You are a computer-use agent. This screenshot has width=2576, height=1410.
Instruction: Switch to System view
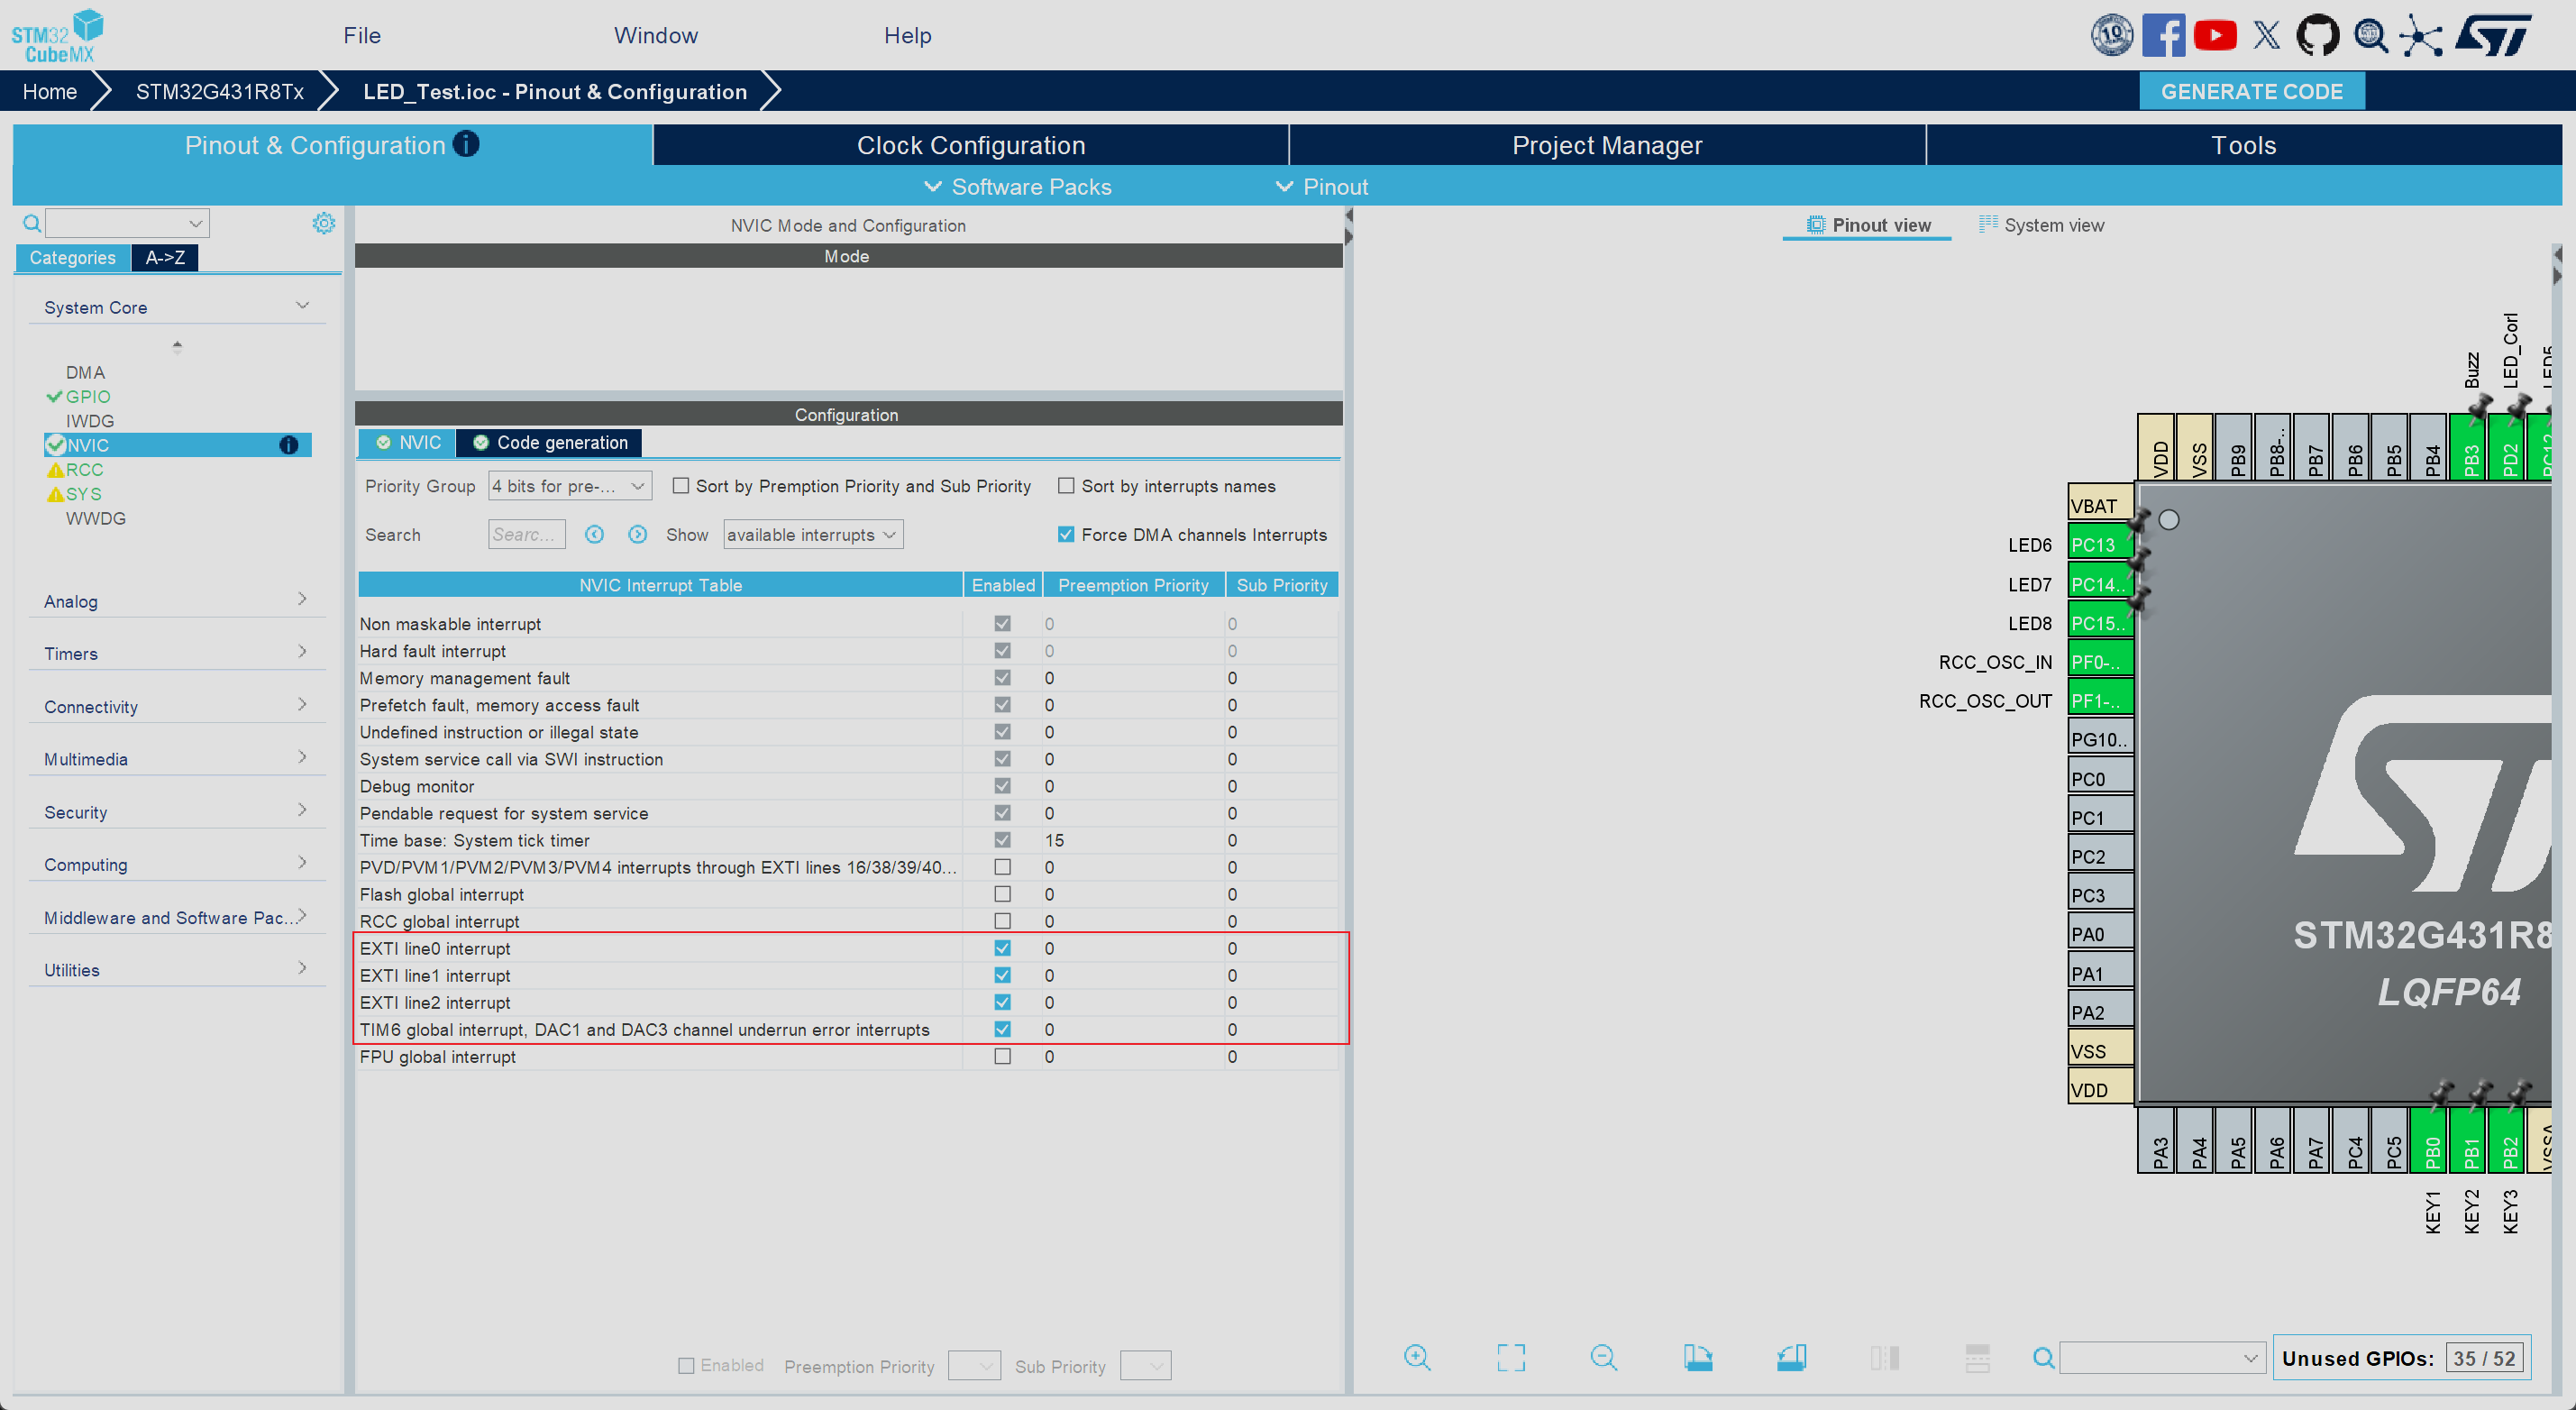2041,225
